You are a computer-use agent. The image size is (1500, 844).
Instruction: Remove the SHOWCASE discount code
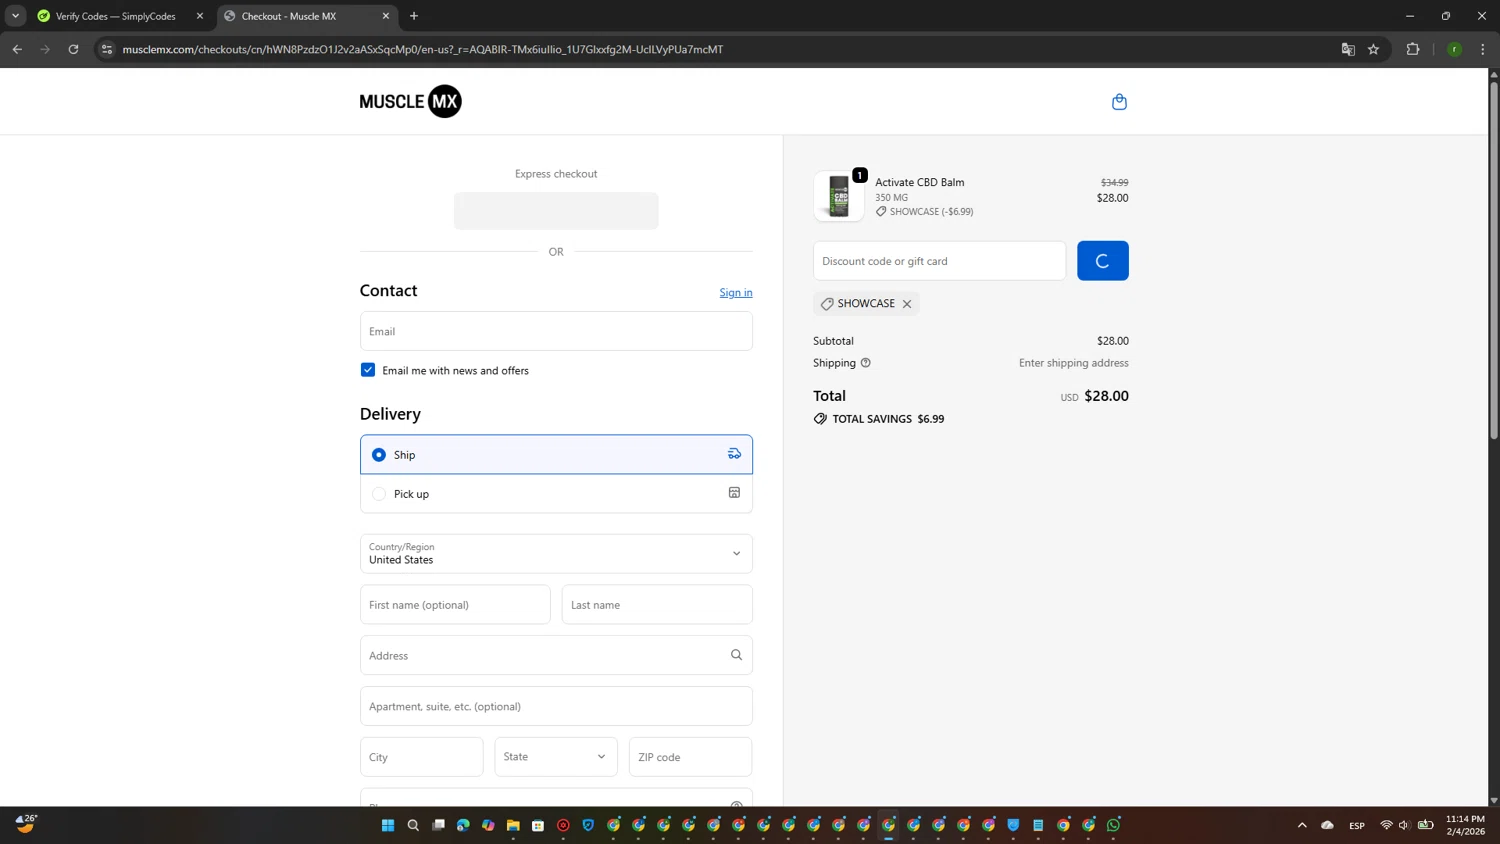pos(907,304)
